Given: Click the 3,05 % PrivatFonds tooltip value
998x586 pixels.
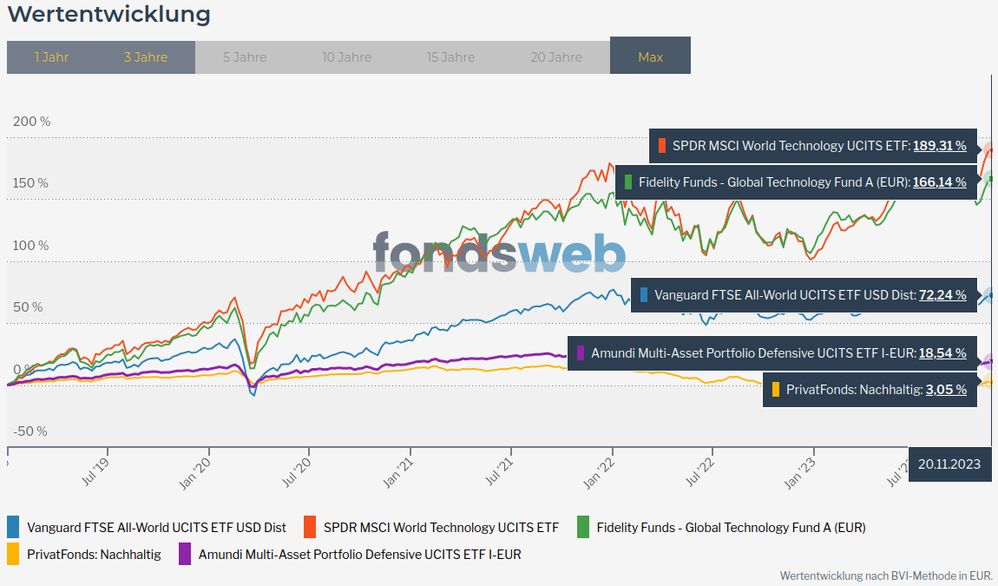Looking at the screenshot, I should (x=946, y=390).
